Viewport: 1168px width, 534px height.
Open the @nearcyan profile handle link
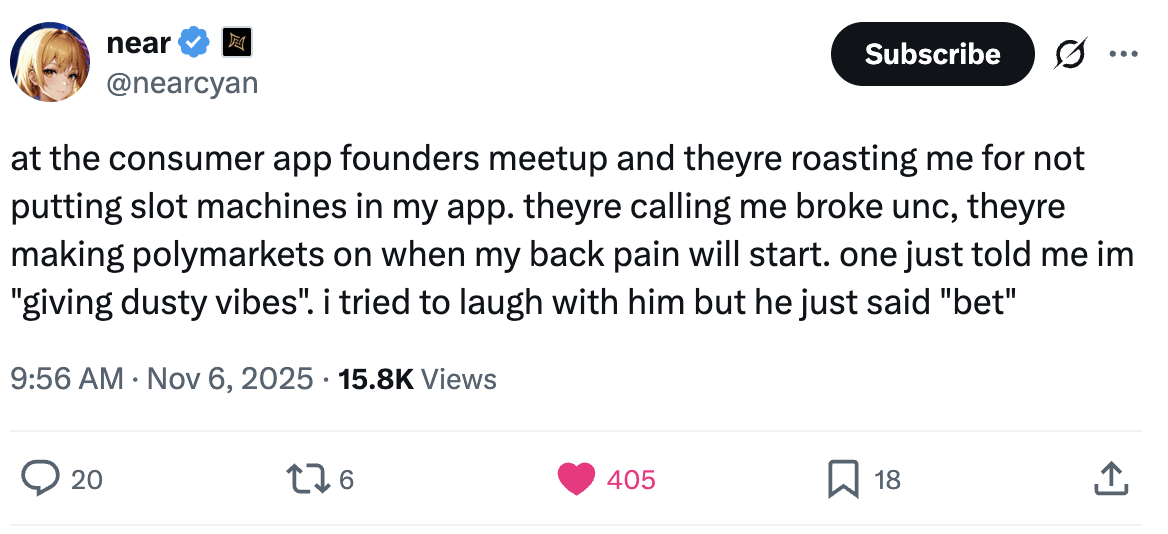point(181,82)
